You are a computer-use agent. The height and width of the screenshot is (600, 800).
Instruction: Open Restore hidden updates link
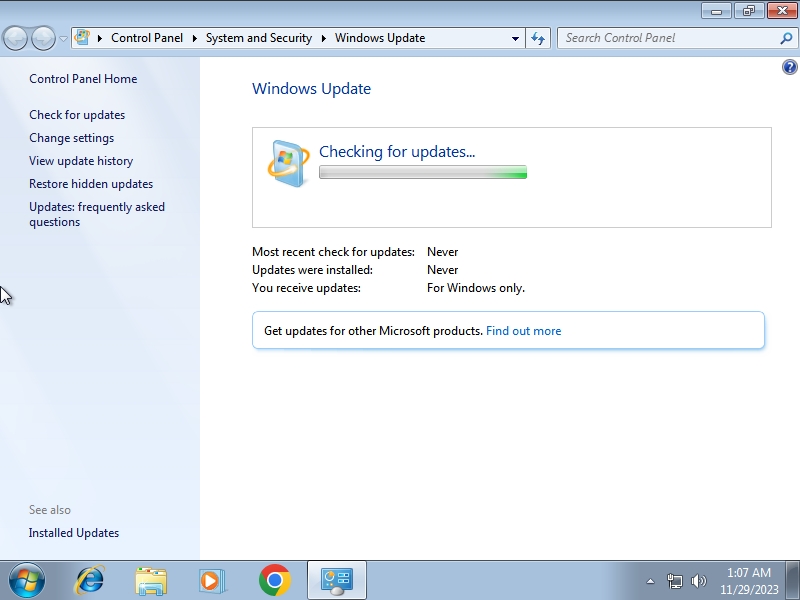91,184
